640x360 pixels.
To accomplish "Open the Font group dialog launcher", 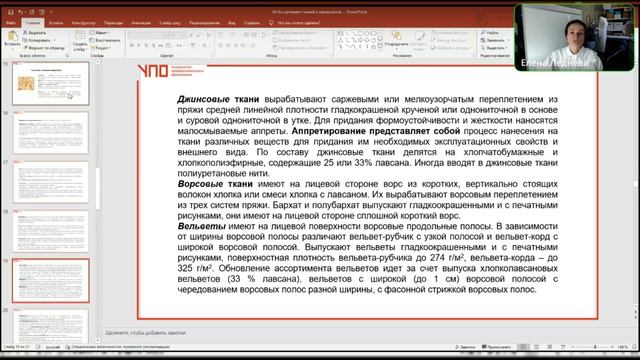I will [x=213, y=56].
